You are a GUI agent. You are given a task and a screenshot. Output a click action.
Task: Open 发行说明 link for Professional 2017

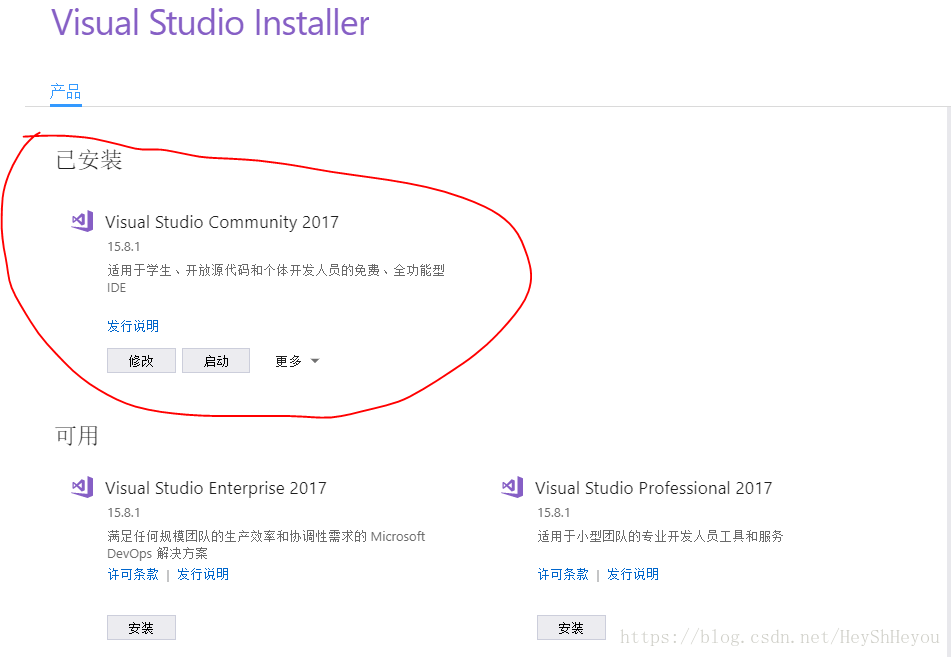(633, 574)
